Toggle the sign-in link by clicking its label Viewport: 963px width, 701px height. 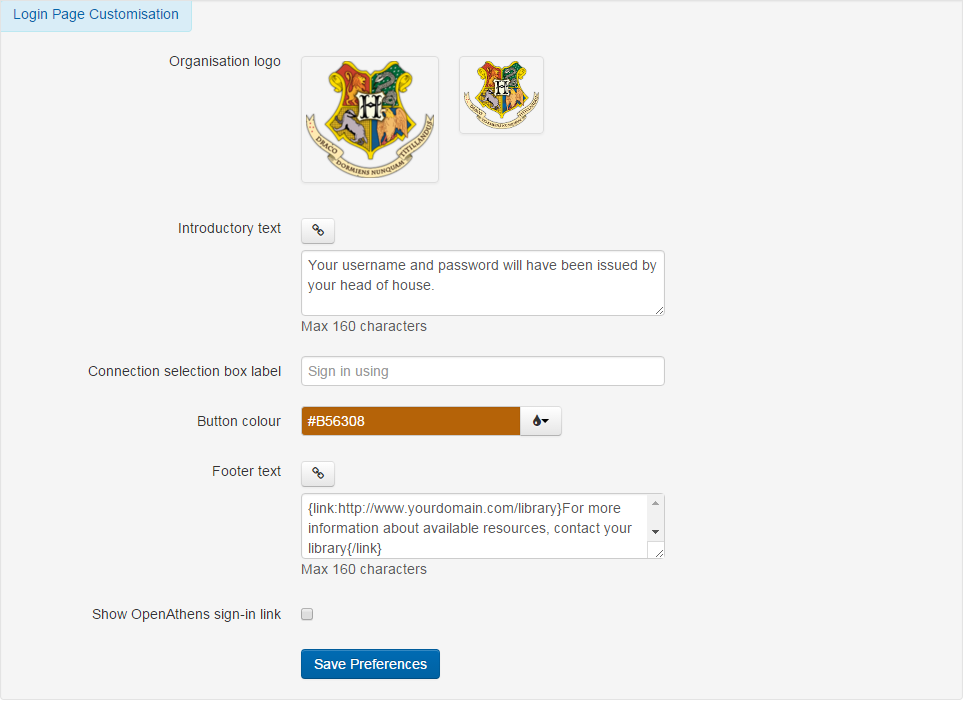[x=186, y=614]
